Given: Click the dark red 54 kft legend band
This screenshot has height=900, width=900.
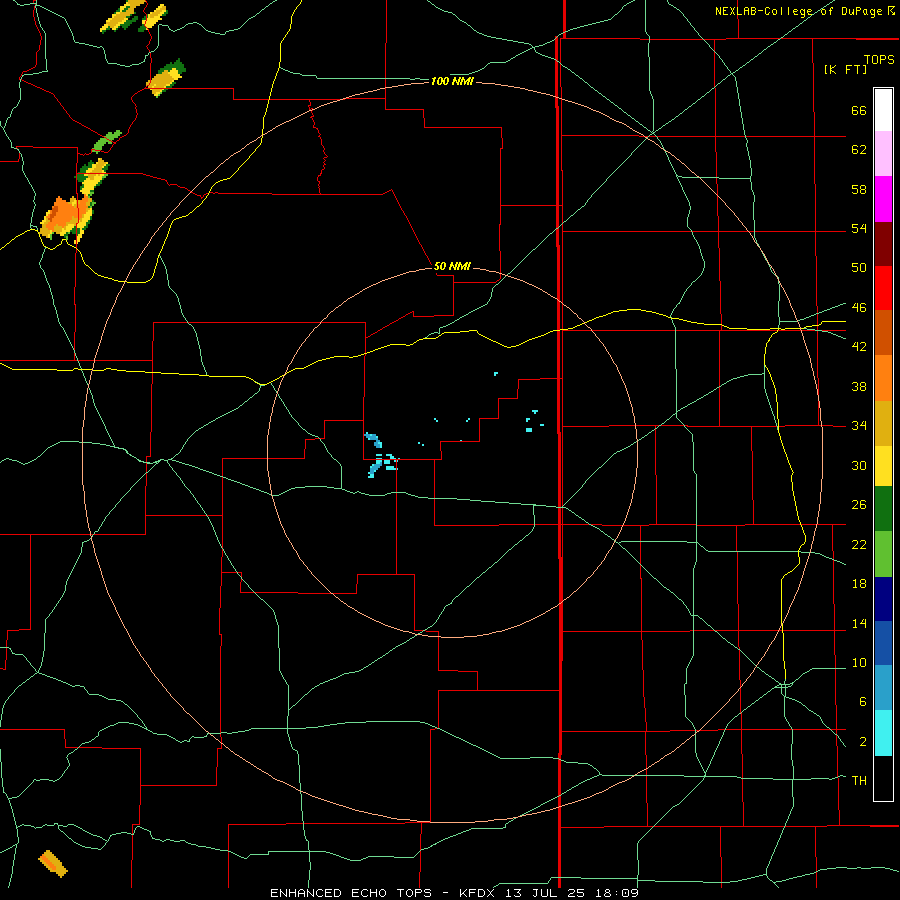Looking at the screenshot, I should 883,244.
